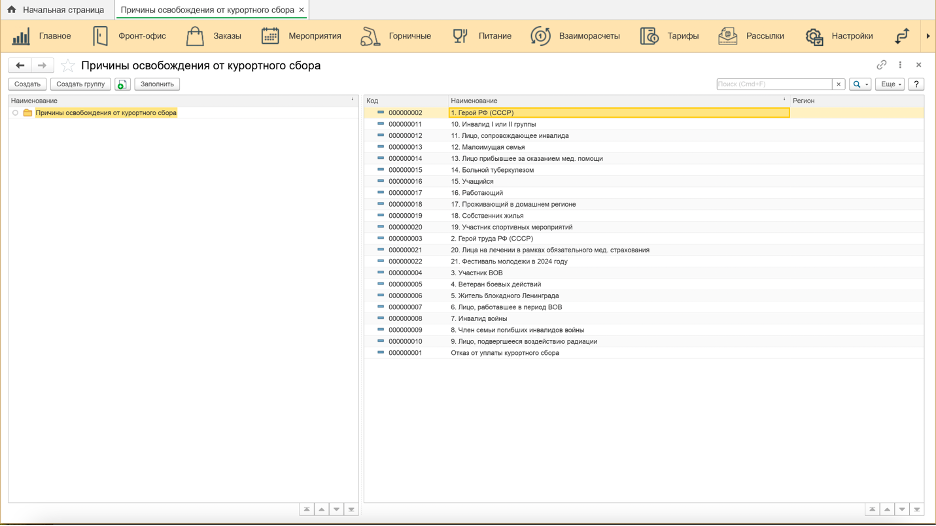Click the Взаиморасчеты coin icon
This screenshot has height=526, width=936.
pos(540,36)
